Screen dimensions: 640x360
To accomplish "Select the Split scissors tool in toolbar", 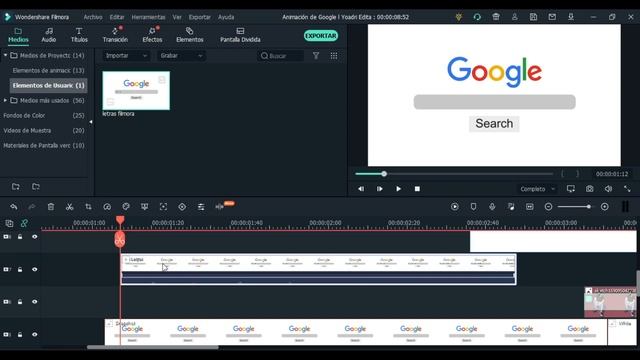I will click(69, 207).
